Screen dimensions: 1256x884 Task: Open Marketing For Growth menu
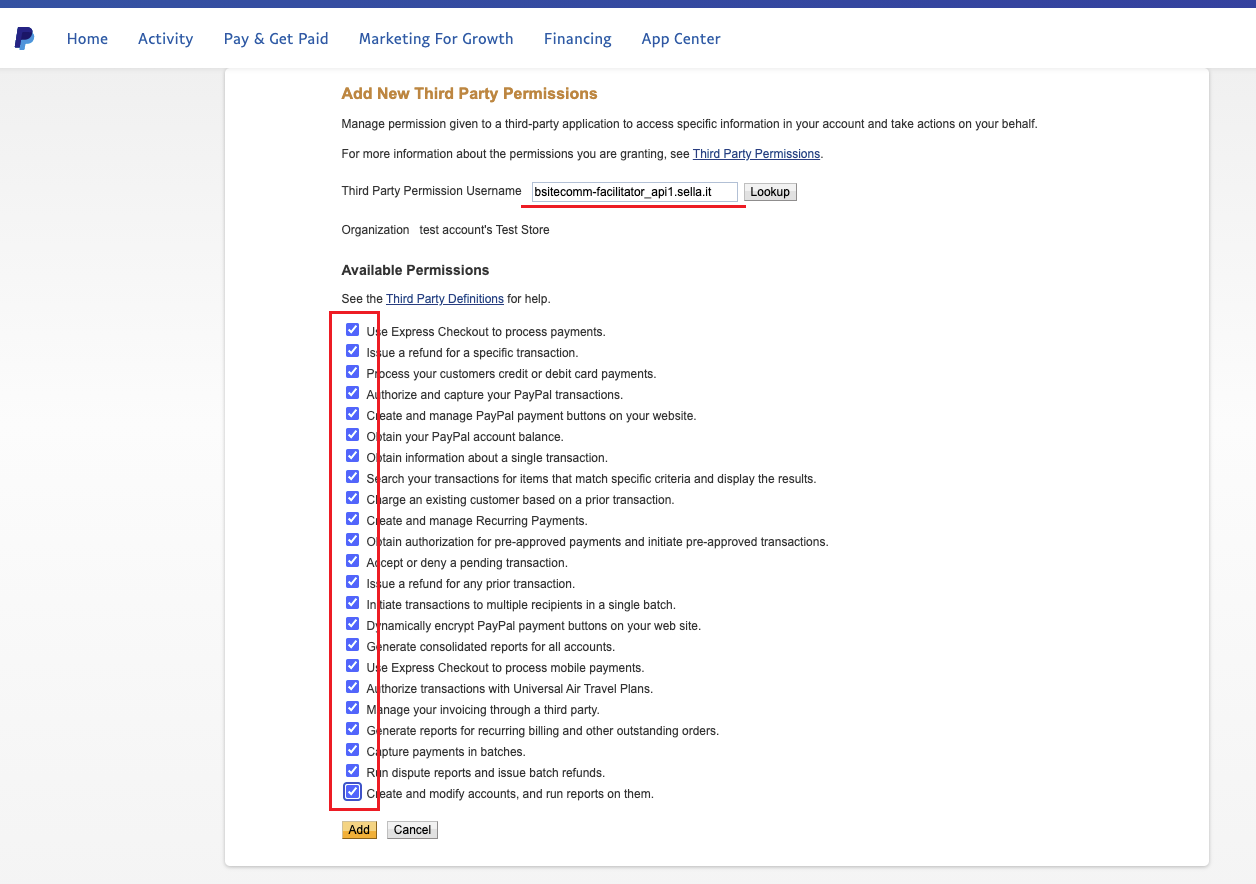coord(436,39)
